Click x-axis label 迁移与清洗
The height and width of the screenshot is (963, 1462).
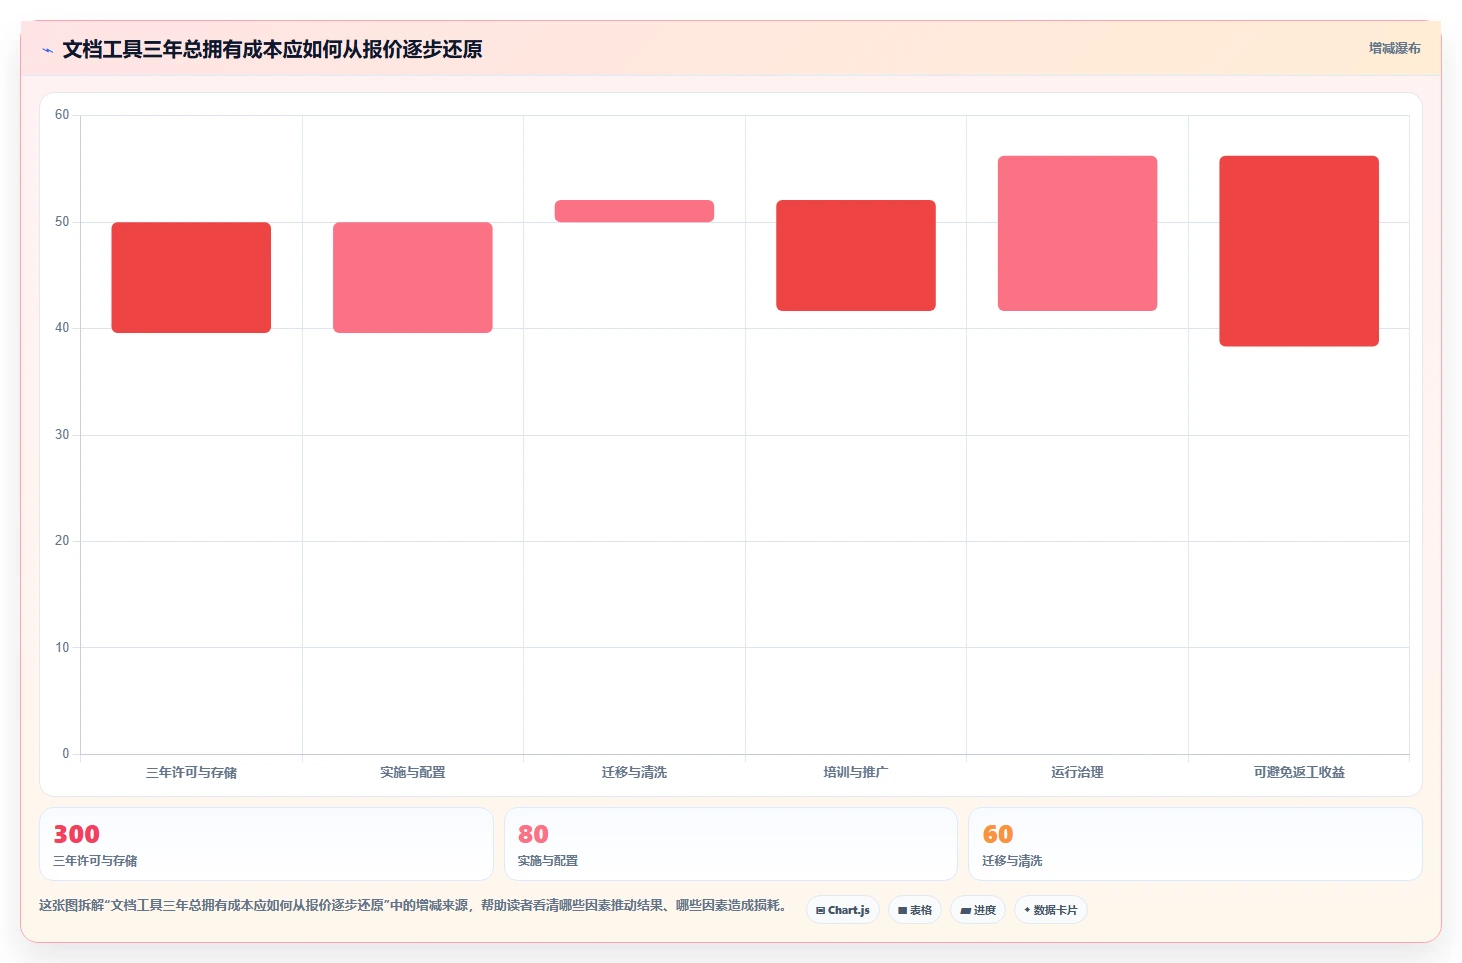pos(634,772)
